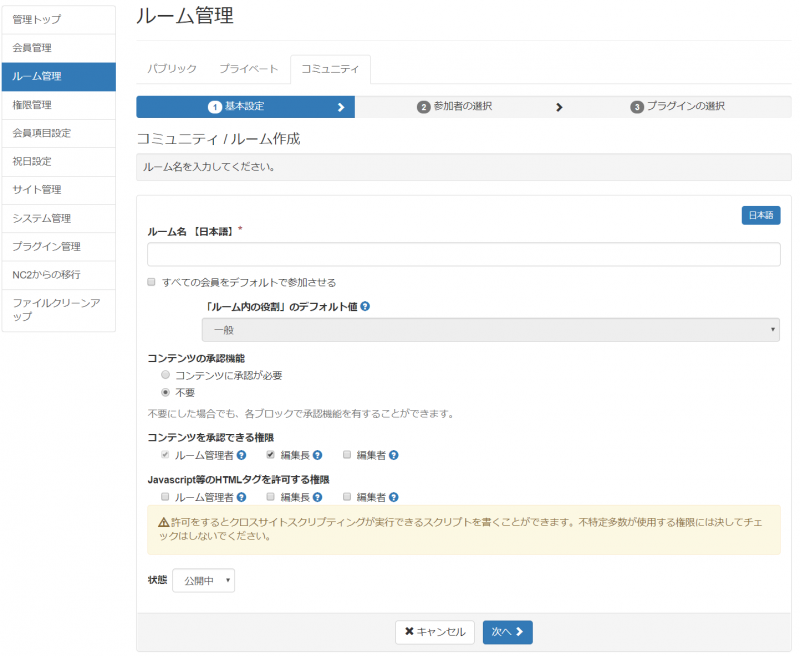Screen dimensions: 800x656
Task: Click the ルーム名 text input field
Action: [x=463, y=255]
